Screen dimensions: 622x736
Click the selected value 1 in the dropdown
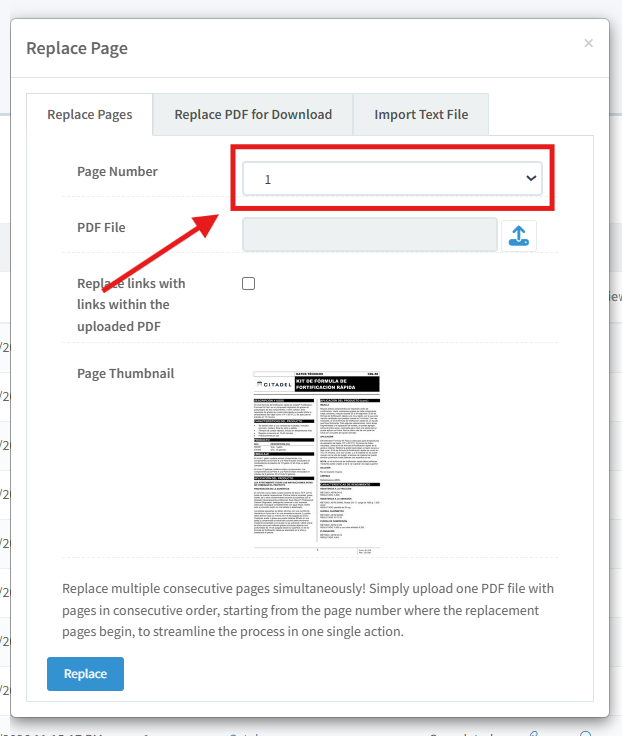[268, 180]
